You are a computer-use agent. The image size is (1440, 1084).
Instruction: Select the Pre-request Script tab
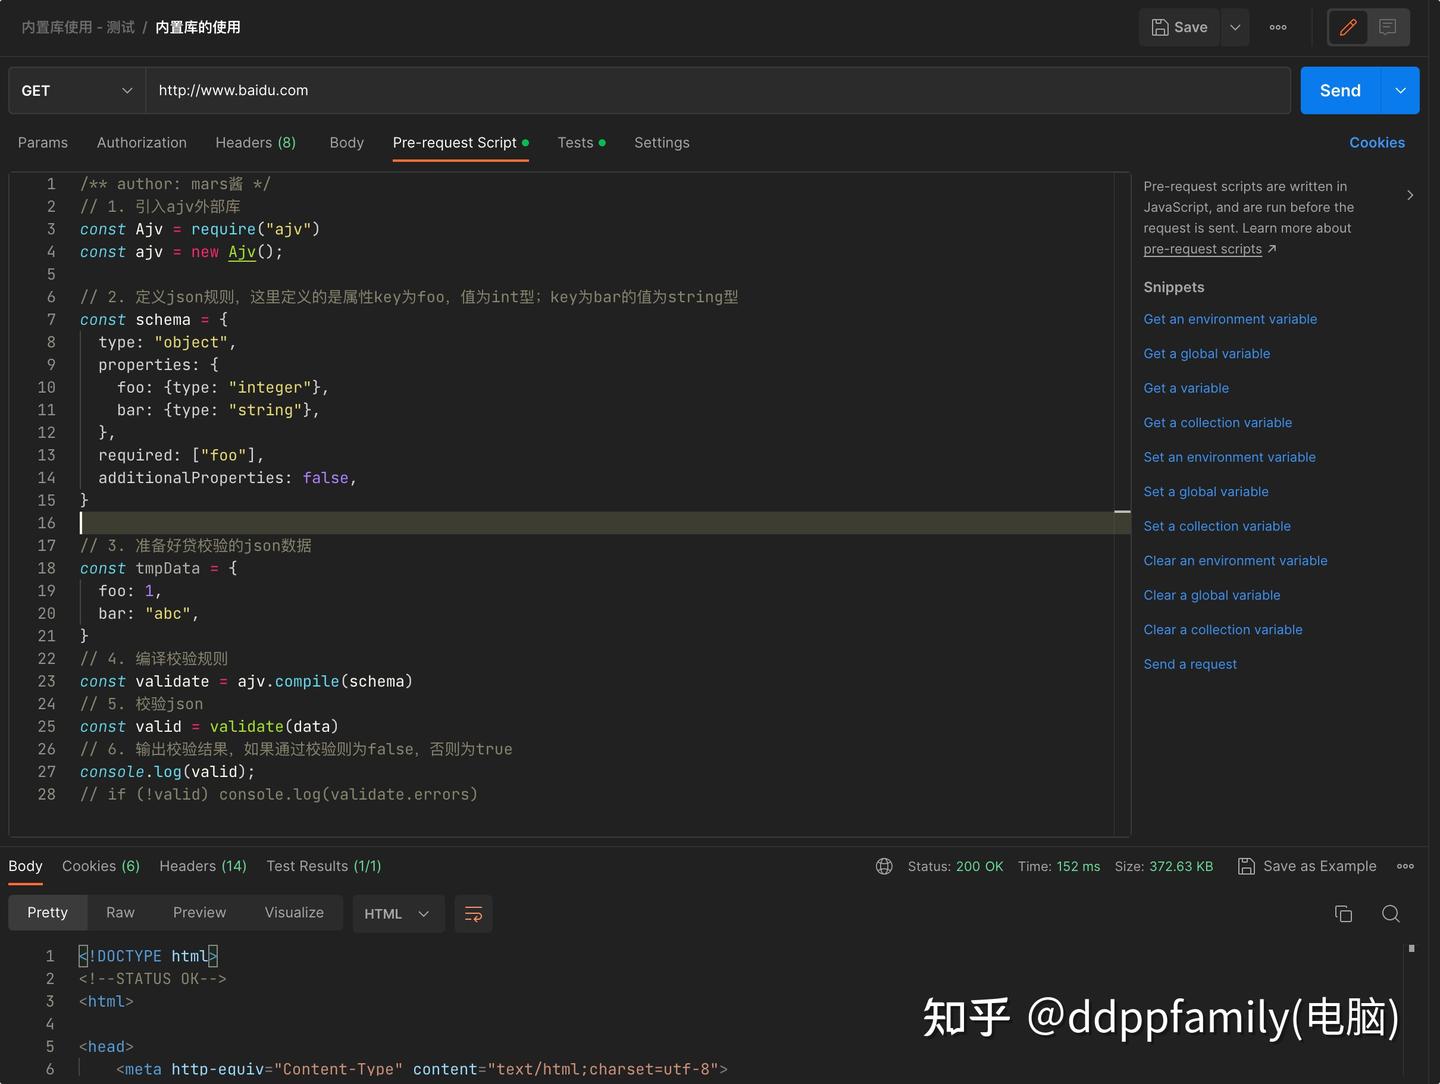pyautogui.click(x=461, y=143)
